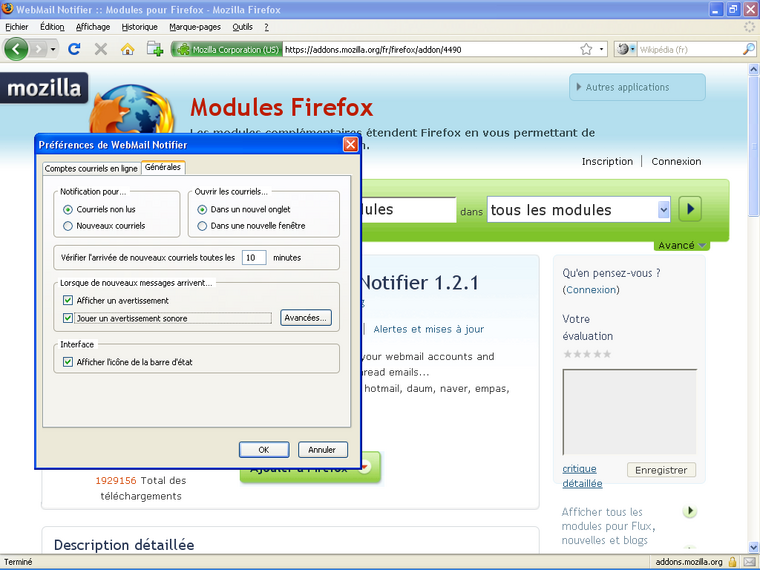The width and height of the screenshot is (760, 570).
Task: Click the forward navigation arrow
Action: coord(38,49)
